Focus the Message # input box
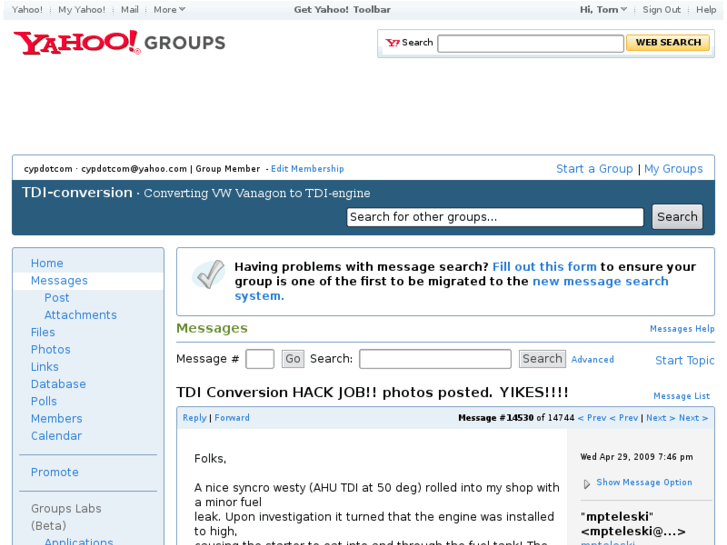 260,359
